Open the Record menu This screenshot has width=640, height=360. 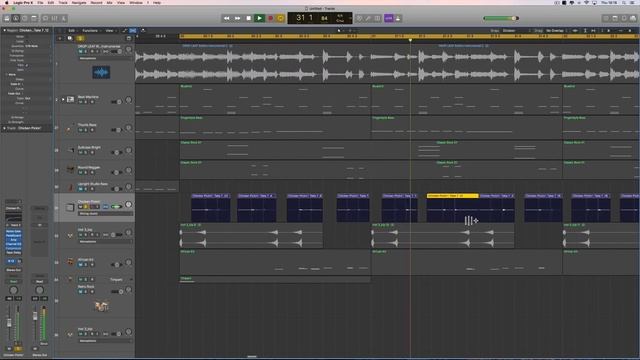[x=96, y=2]
